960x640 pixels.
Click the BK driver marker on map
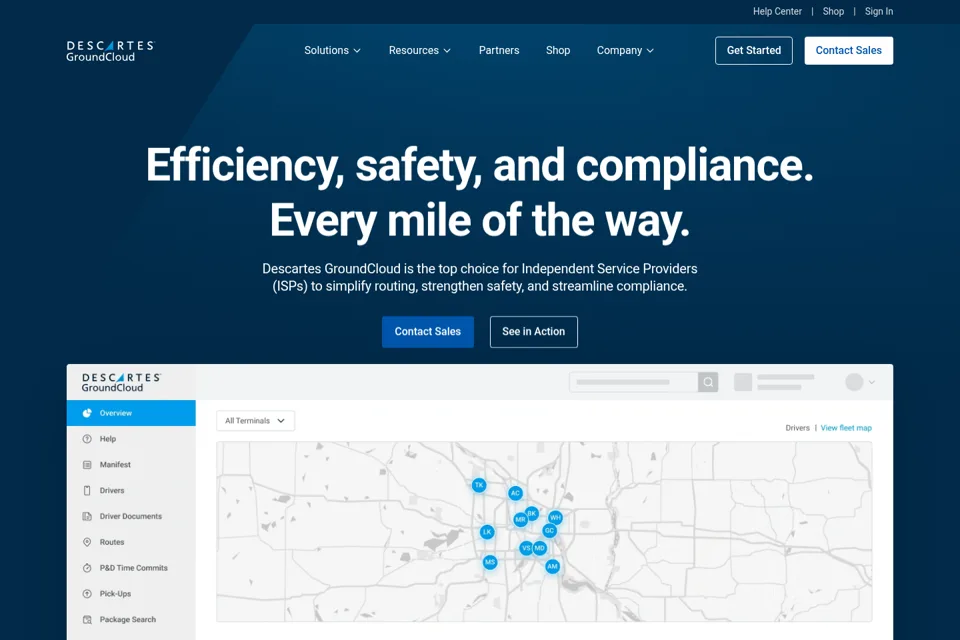pyautogui.click(x=532, y=513)
